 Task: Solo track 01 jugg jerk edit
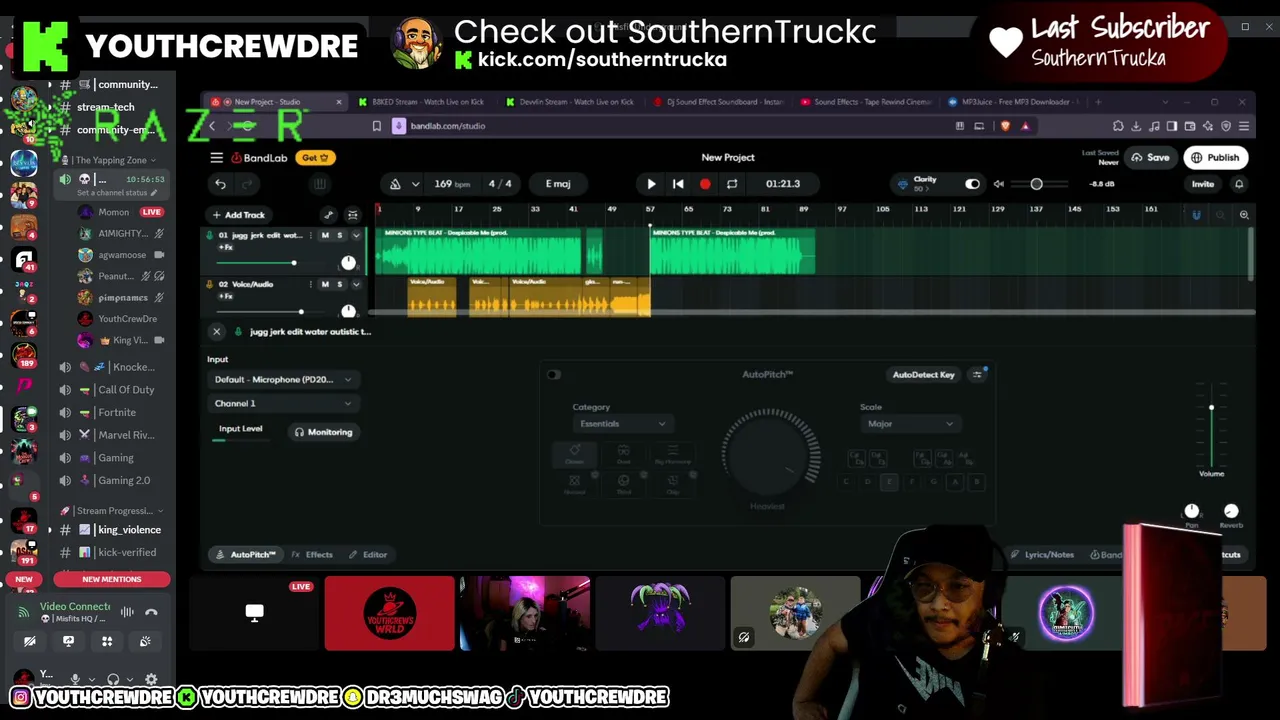339,236
